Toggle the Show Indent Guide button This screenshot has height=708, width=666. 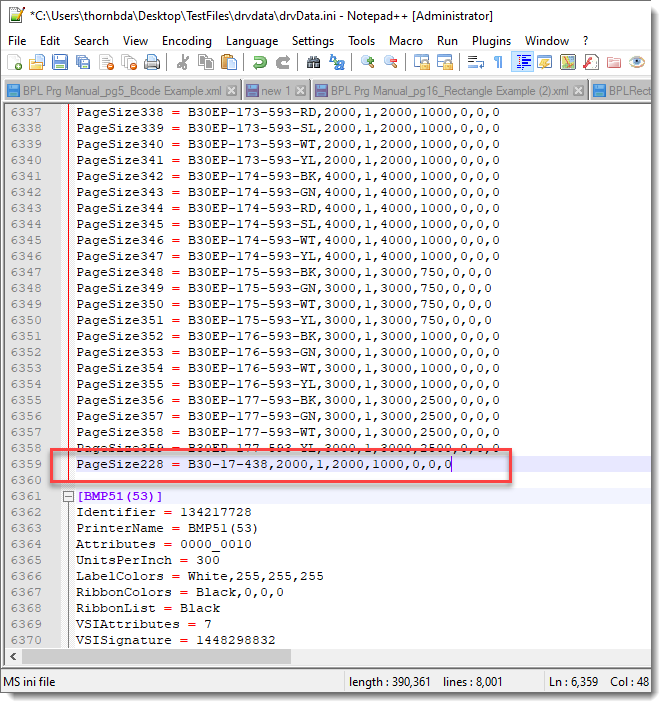pos(522,62)
